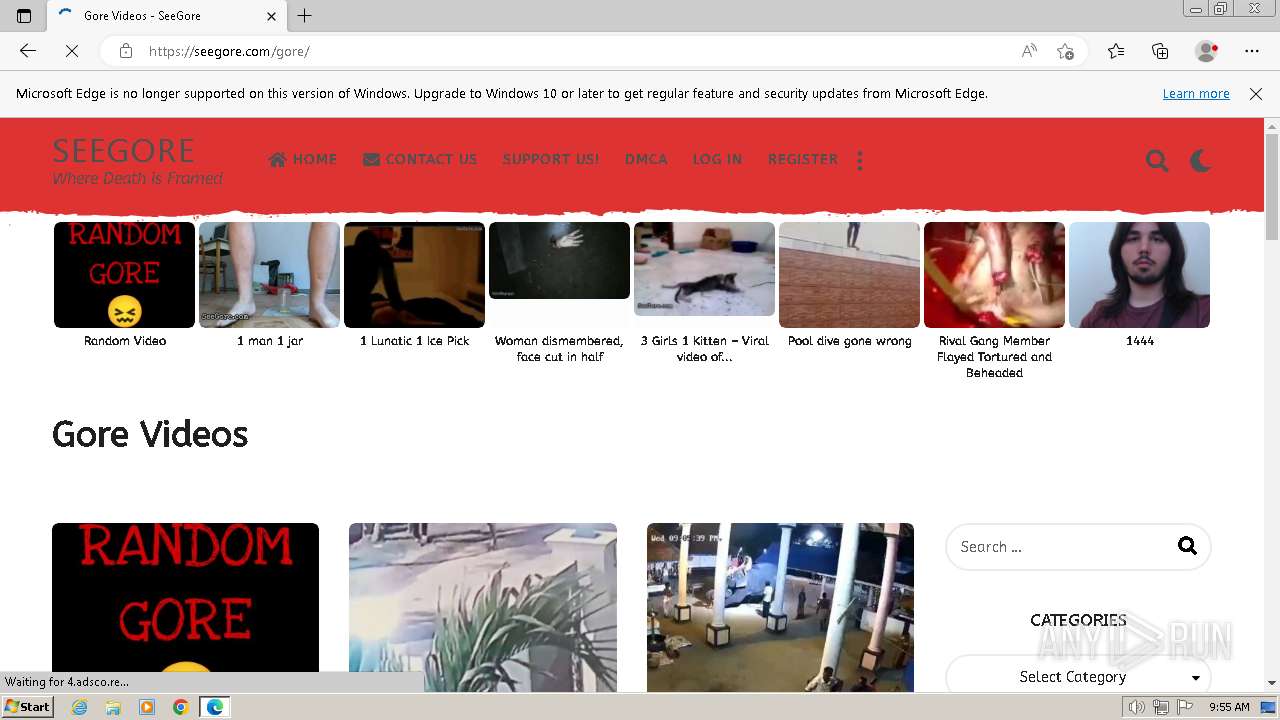Open a new browser tab
Image resolution: width=1280 pixels, height=720 pixels.
pos(305,16)
